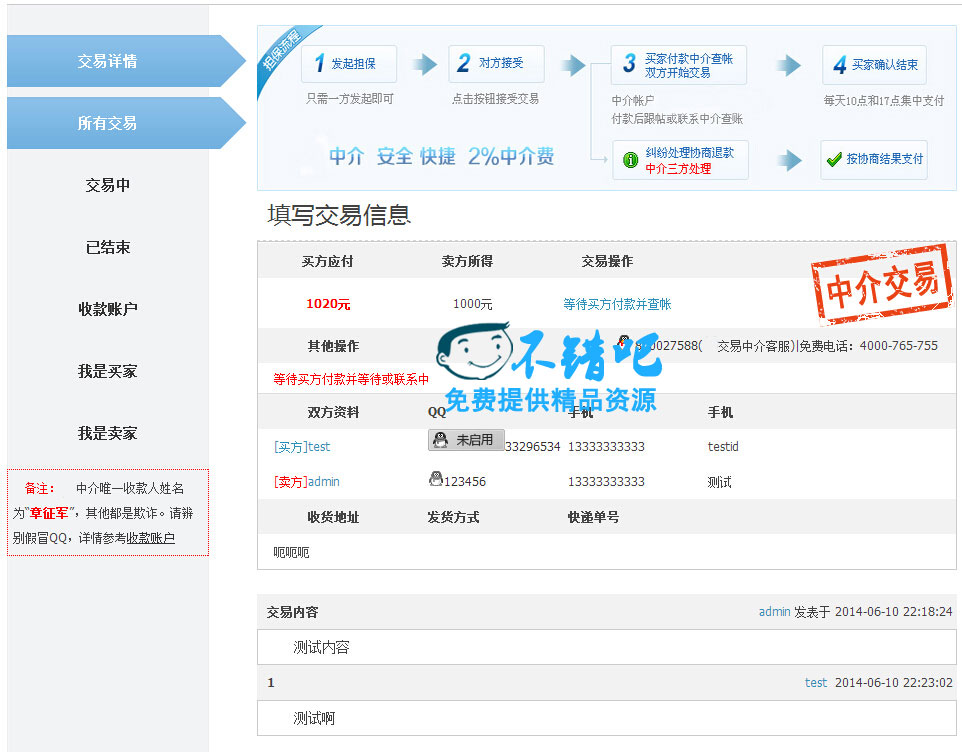Click the arrow icon after step 2
The width and height of the screenshot is (962, 752).
coord(574,65)
